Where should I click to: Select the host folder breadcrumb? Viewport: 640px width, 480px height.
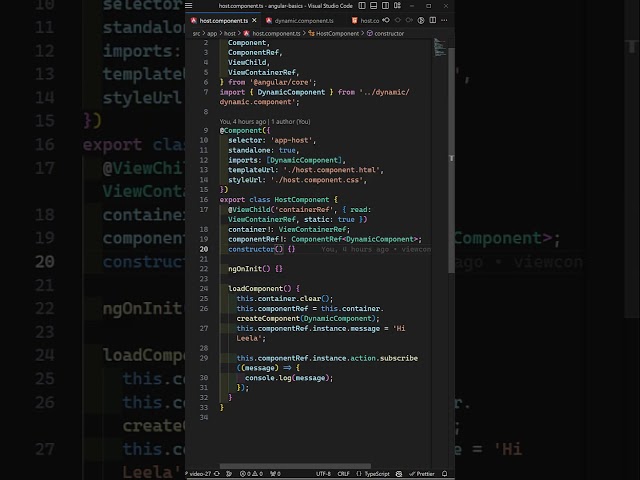[x=230, y=33]
